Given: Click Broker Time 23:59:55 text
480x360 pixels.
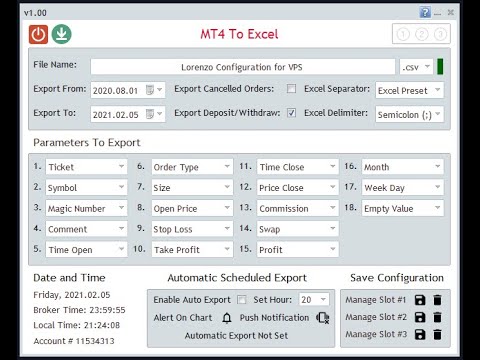Looking at the screenshot, I should click(x=79, y=310).
